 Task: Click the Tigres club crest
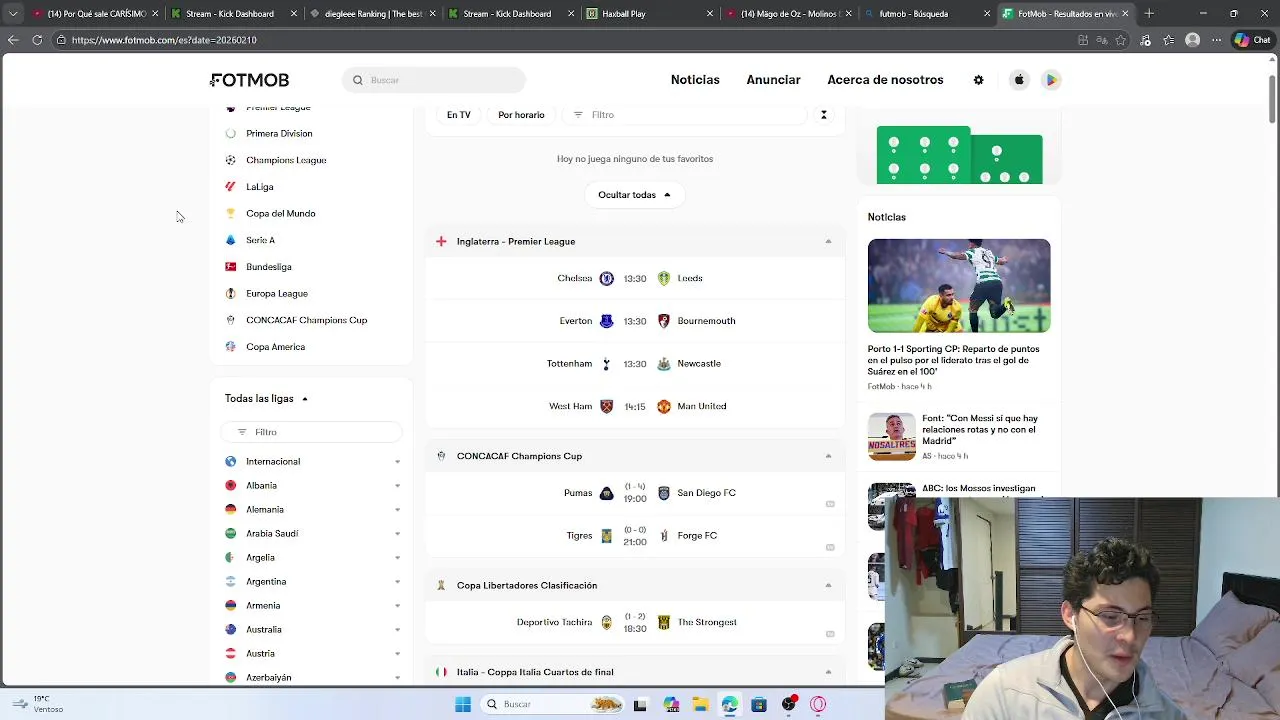(x=606, y=536)
